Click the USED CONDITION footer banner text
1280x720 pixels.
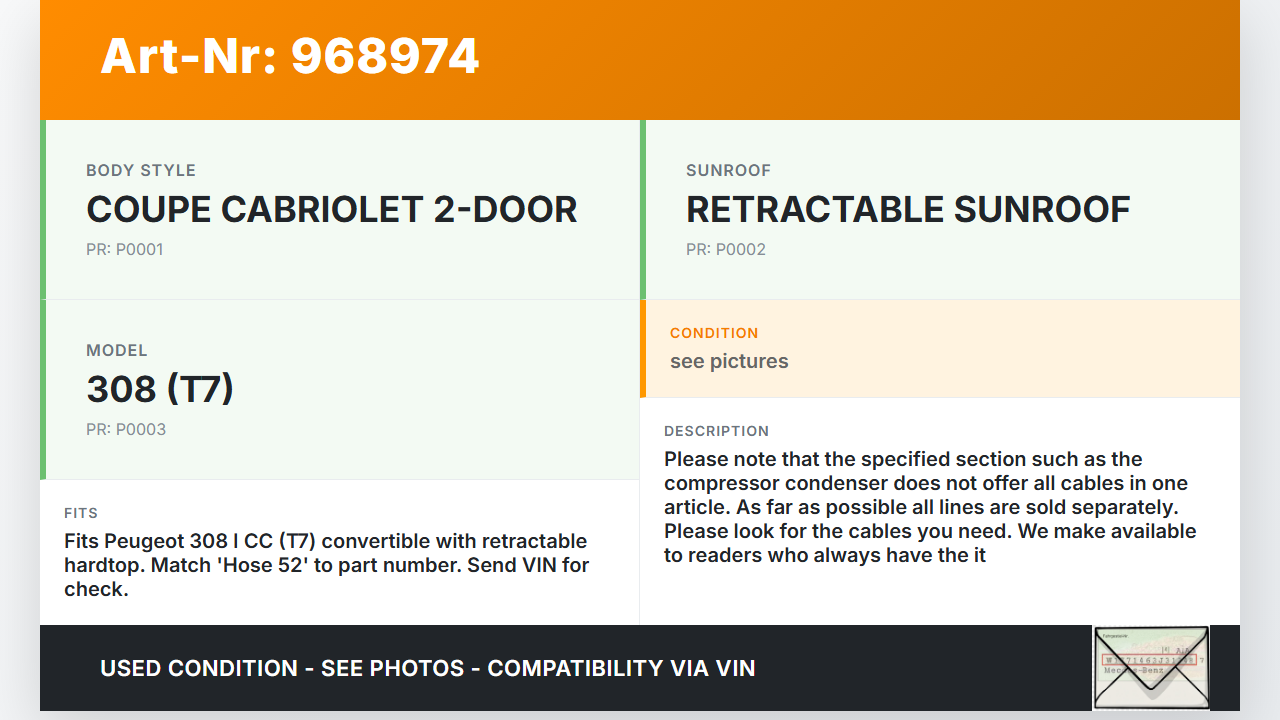[x=427, y=668]
